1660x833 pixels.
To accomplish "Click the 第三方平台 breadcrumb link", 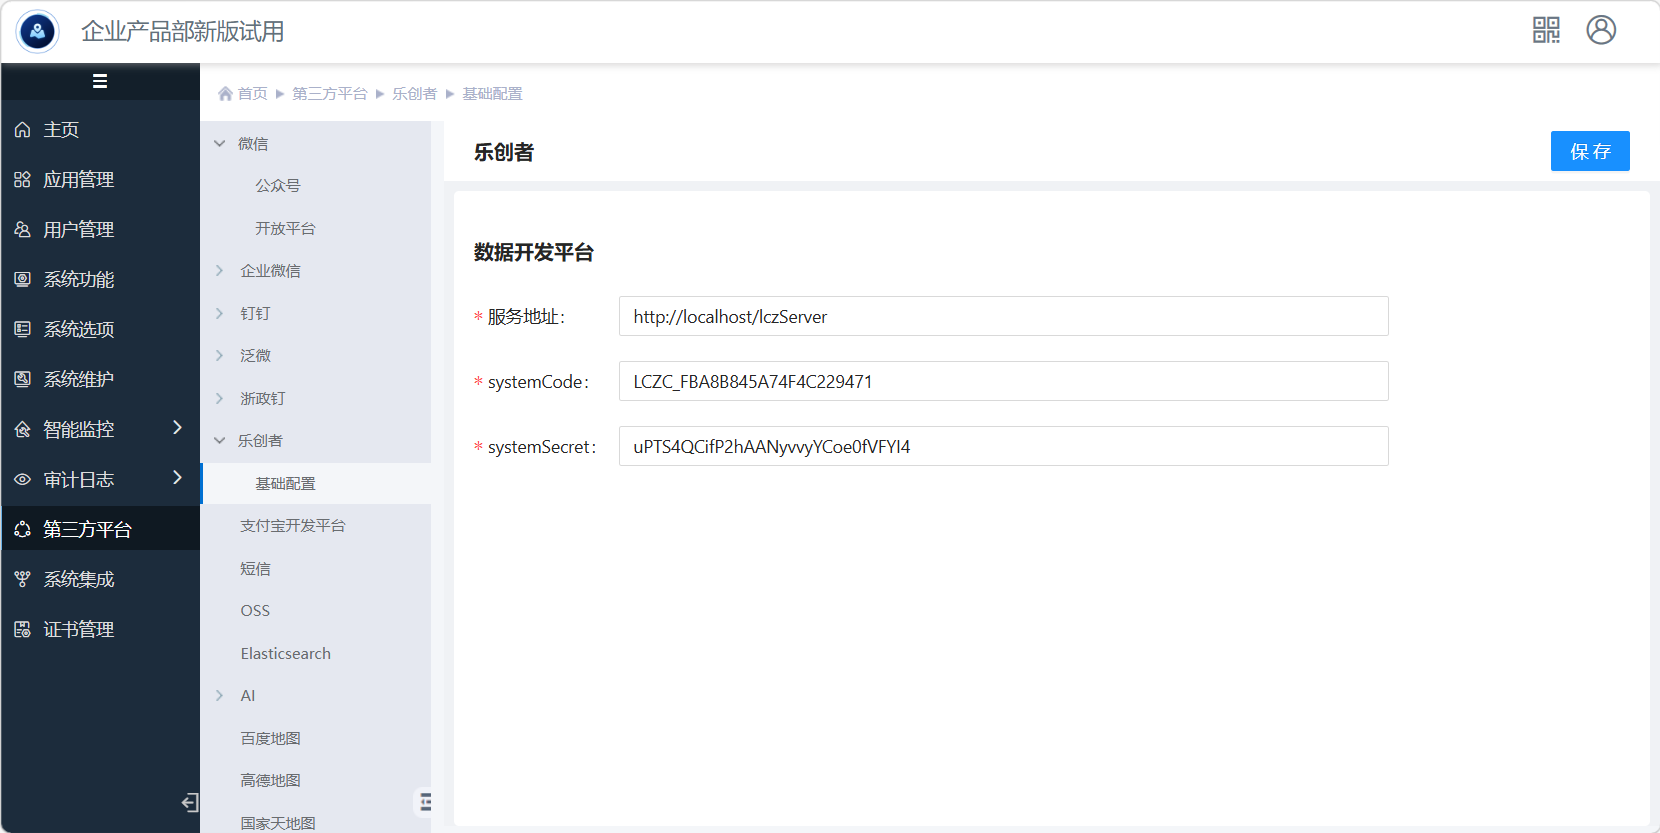I will point(329,94).
